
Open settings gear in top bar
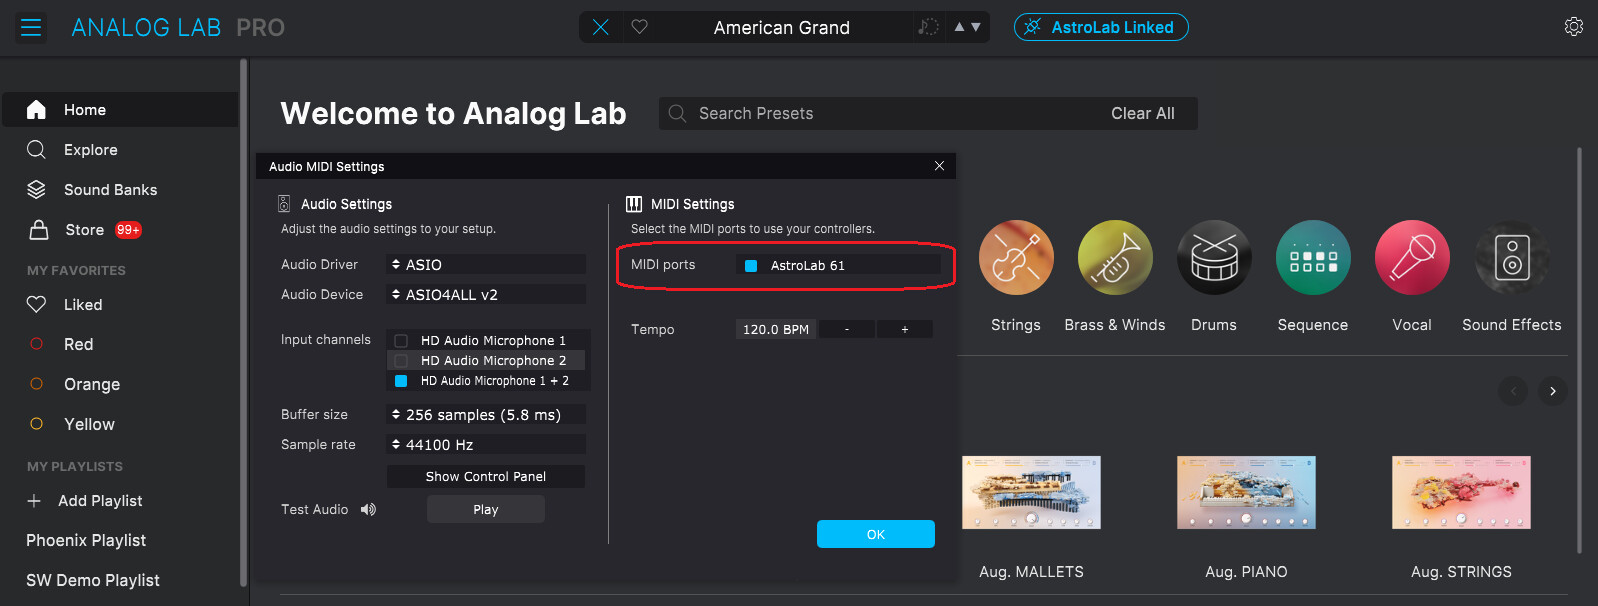tap(1574, 27)
